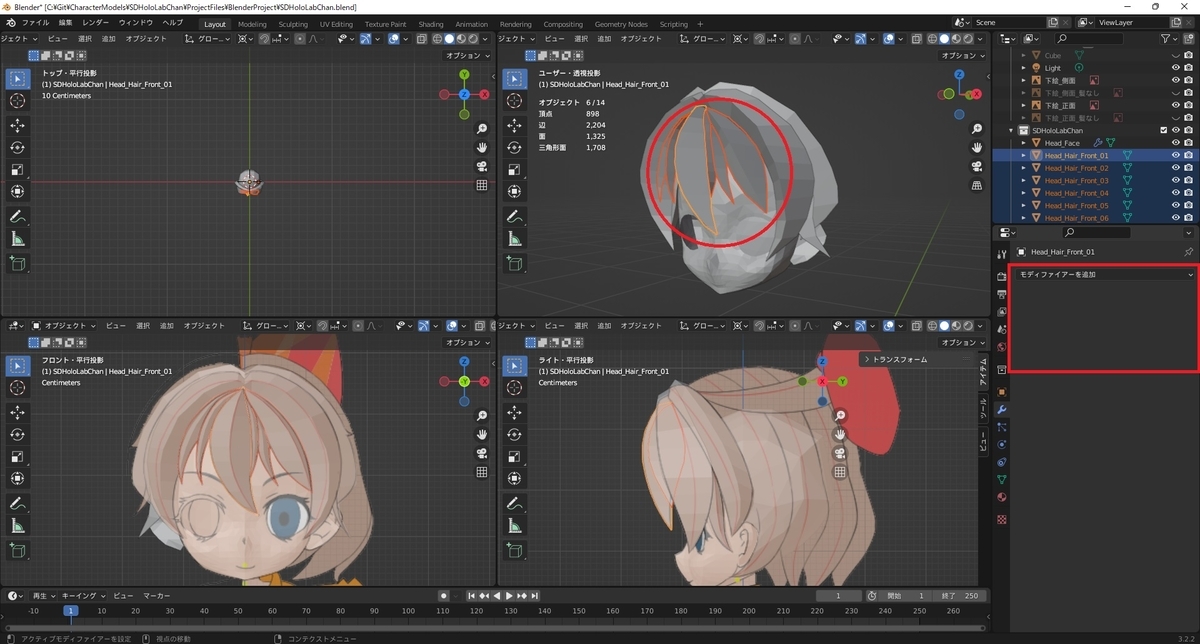1200x644 pixels.
Task: Switch to the Geometry Nodes workspace tab
Action: (x=621, y=23)
